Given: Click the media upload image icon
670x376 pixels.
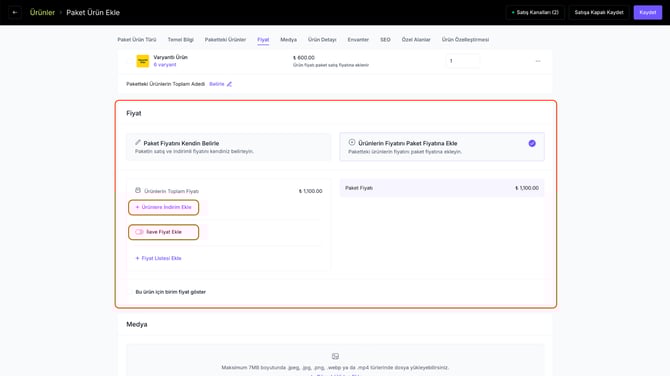Looking at the screenshot, I should [x=335, y=356].
